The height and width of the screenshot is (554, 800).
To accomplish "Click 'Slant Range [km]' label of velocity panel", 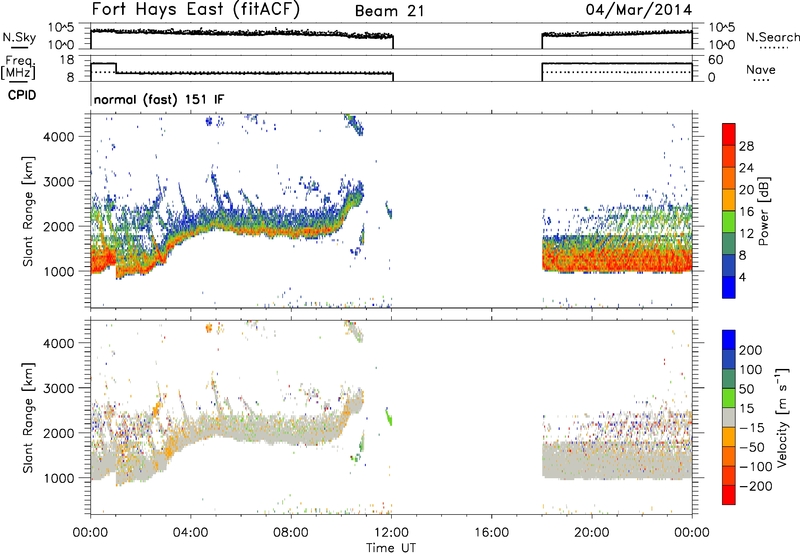I will (28, 417).
